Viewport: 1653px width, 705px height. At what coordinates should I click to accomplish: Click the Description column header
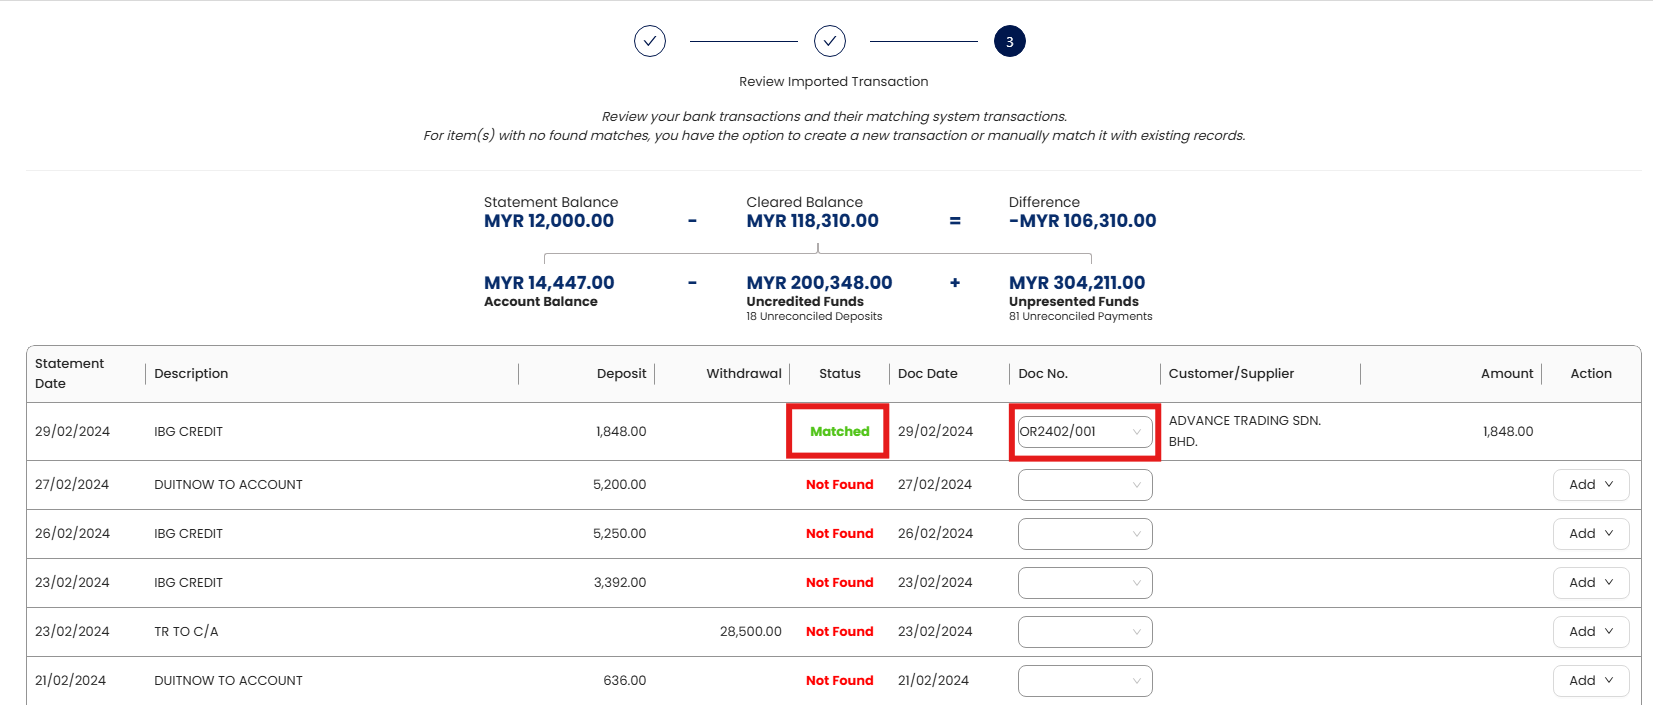[x=191, y=374]
